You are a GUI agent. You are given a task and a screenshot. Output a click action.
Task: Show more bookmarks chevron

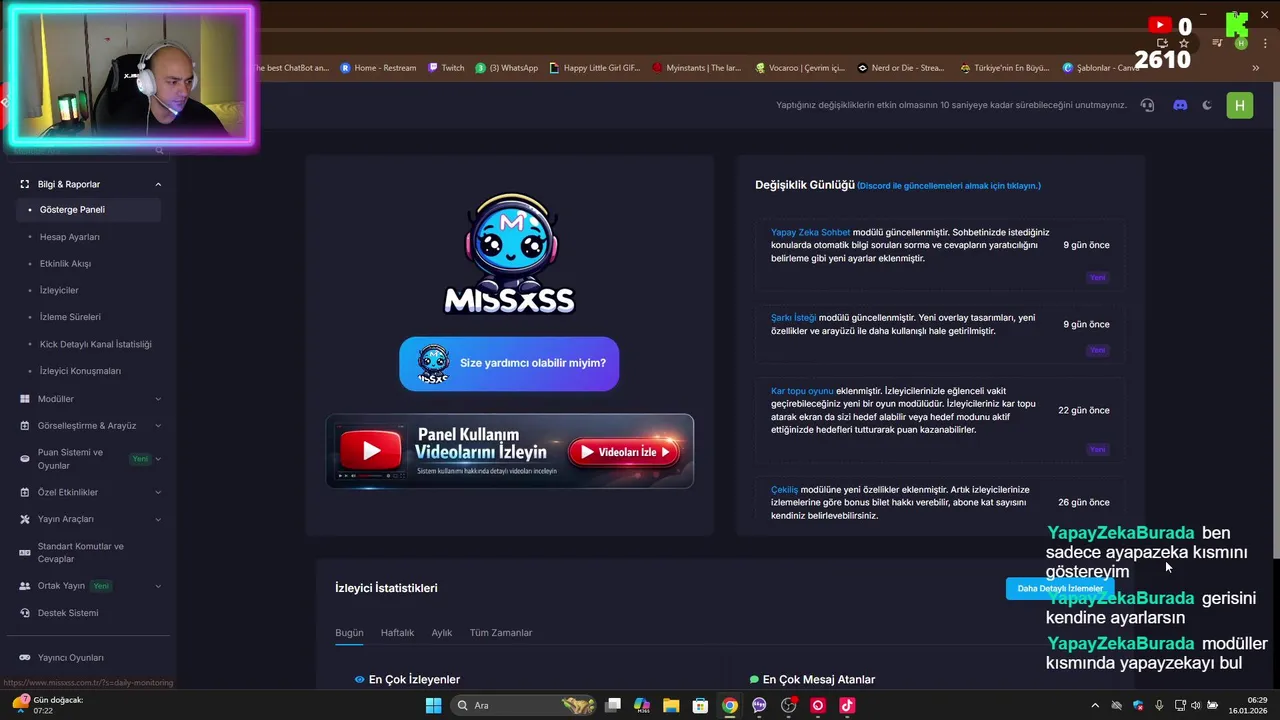pyautogui.click(x=1255, y=68)
